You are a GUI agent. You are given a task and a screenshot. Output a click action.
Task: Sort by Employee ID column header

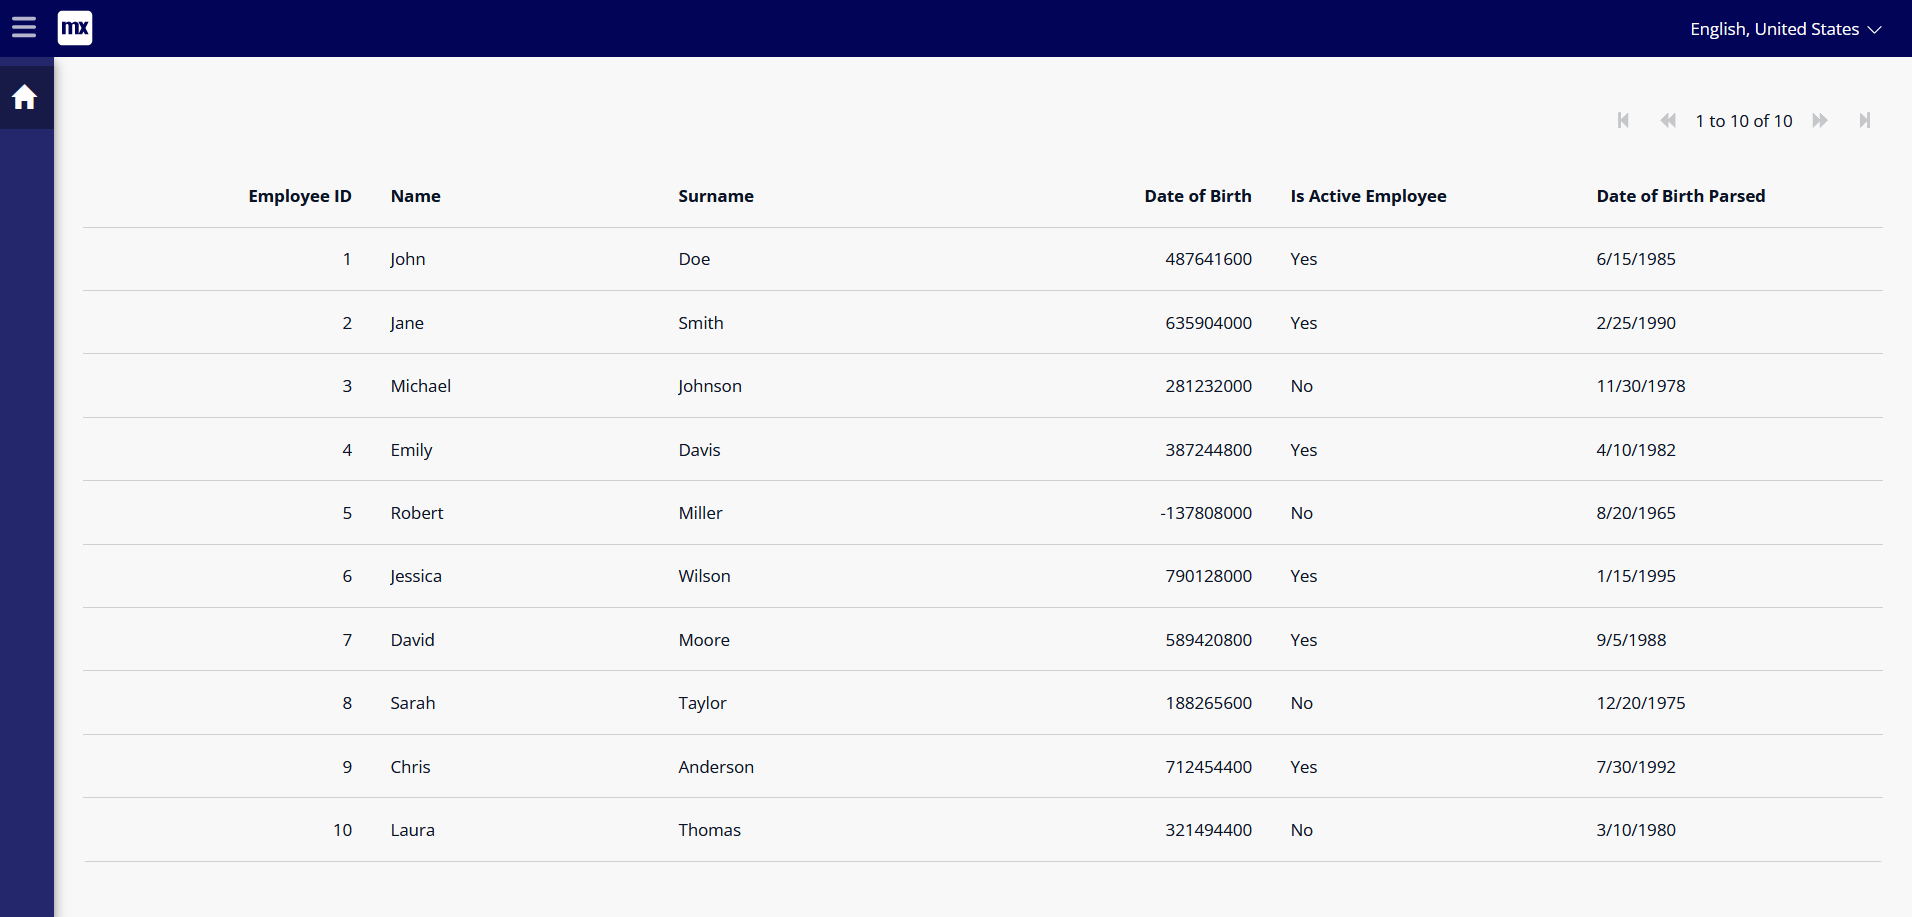[x=299, y=196]
